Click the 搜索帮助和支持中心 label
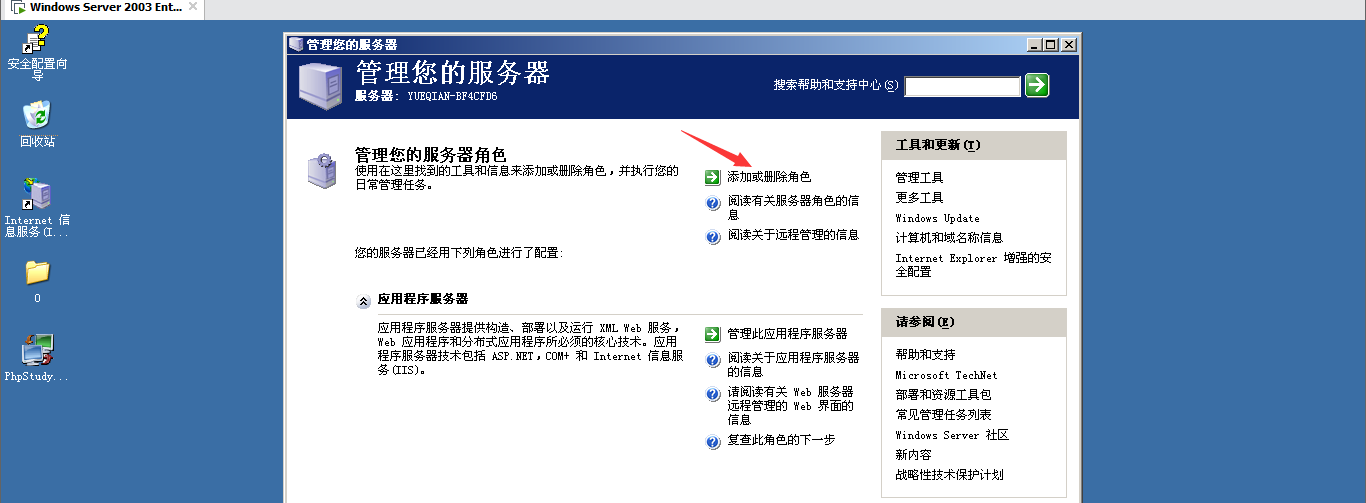 836,86
